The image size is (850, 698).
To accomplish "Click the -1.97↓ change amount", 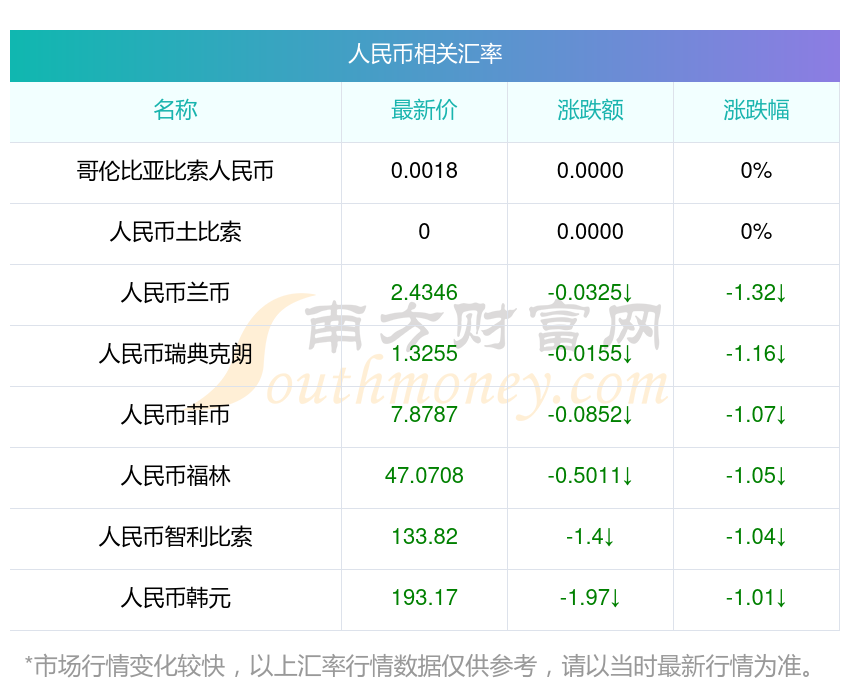I will coord(590,598).
